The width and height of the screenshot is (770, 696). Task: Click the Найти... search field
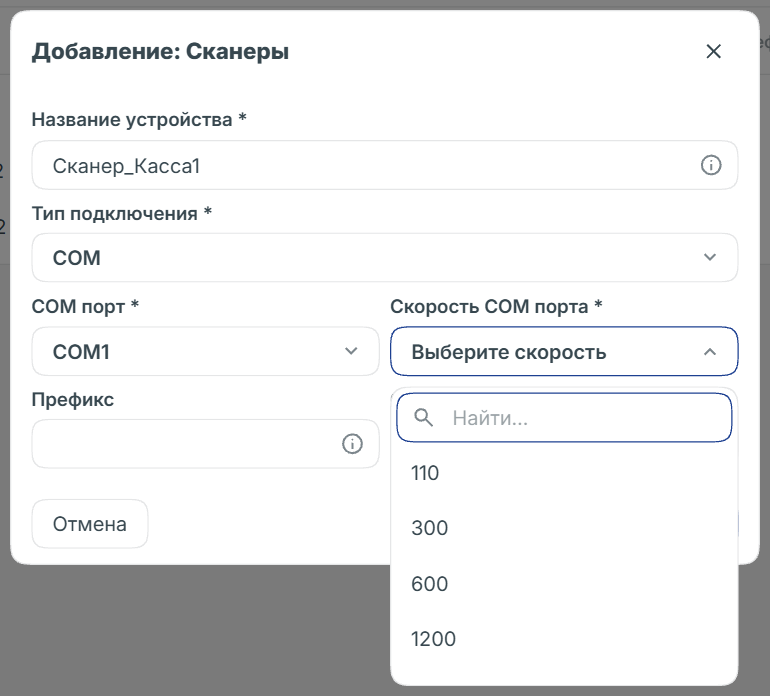coord(564,418)
